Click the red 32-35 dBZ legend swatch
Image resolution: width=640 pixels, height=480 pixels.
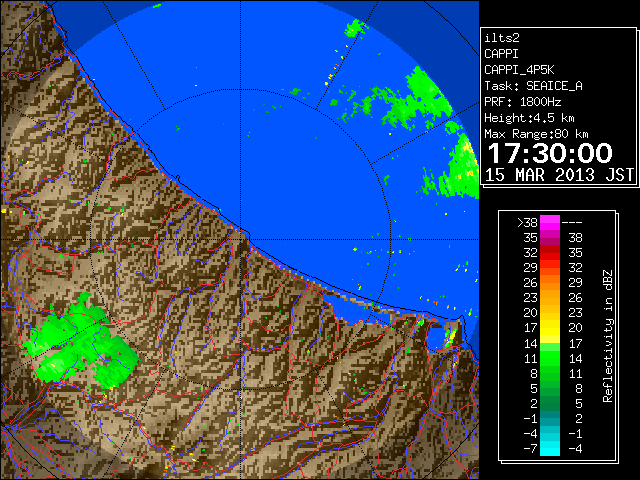point(550,253)
